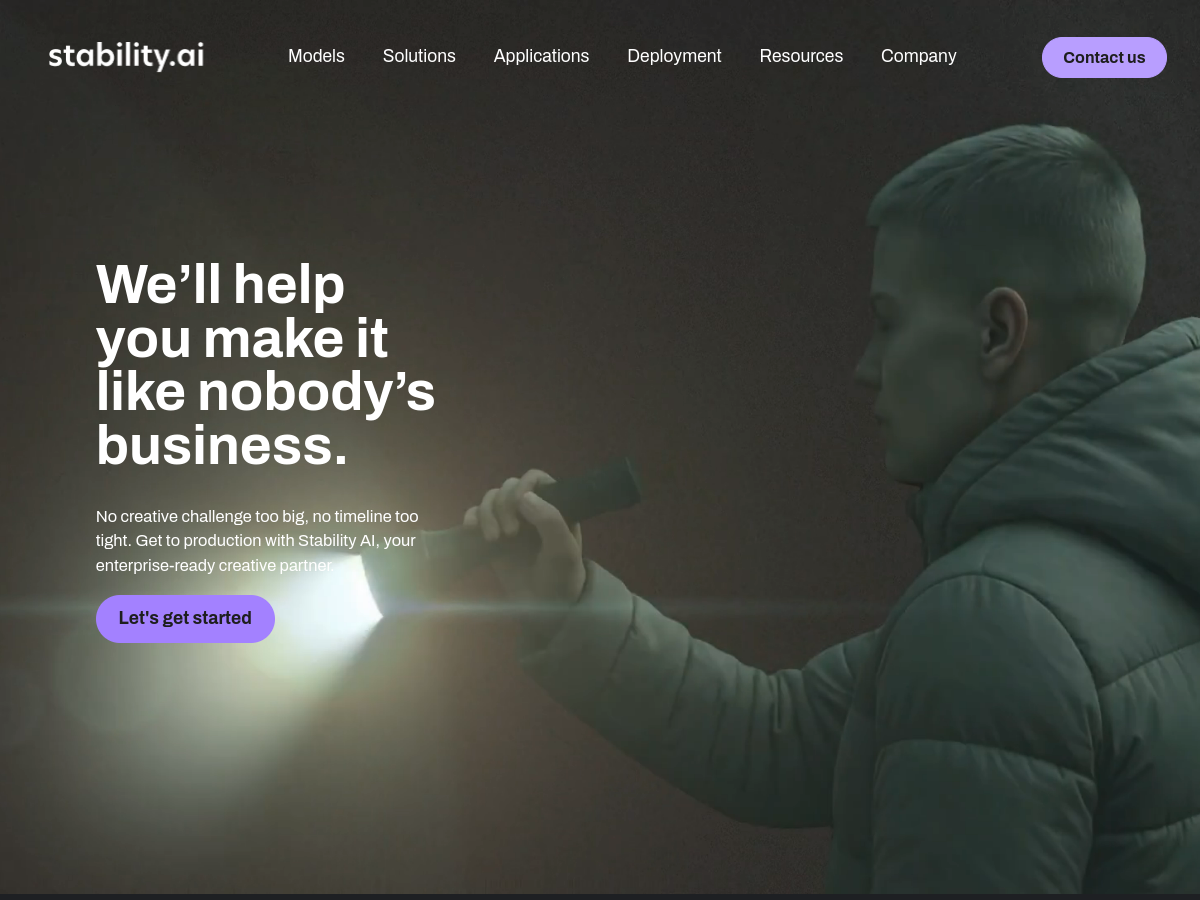This screenshot has width=1200, height=900.
Task: Open the Resources navigation item
Action: (x=801, y=56)
